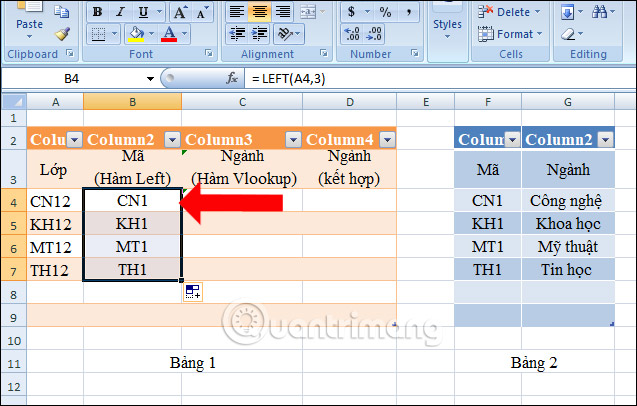
Task: Copy selection with Copy icon
Action: pos(62,11)
